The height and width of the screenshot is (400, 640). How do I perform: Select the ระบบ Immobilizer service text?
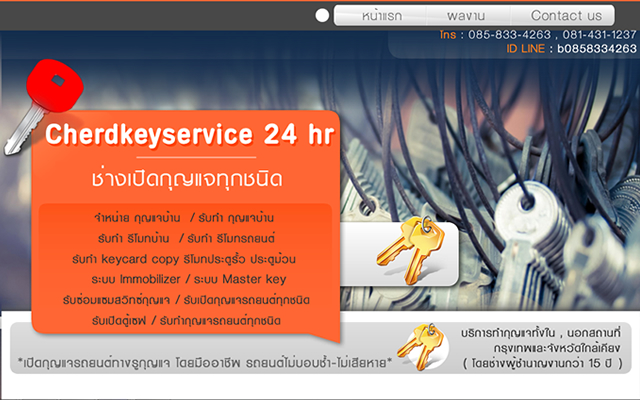pyautogui.click(x=136, y=279)
